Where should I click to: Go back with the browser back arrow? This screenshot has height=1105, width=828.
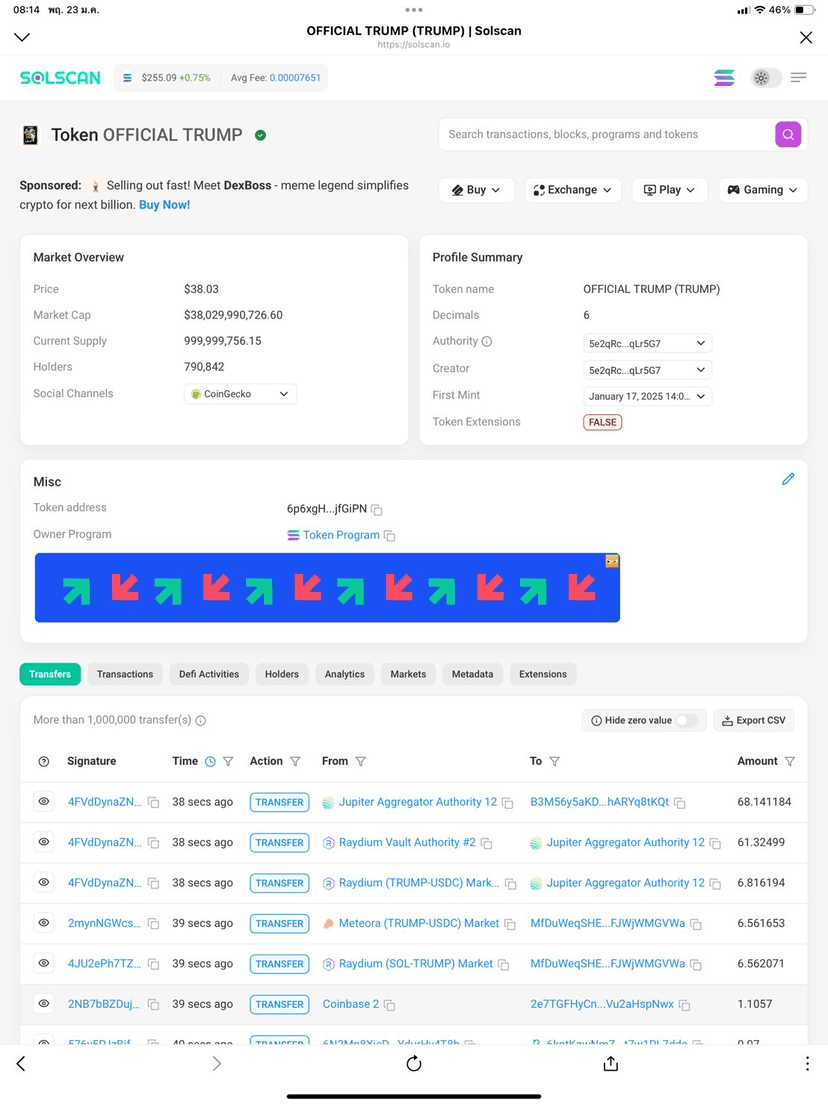(x=21, y=1063)
